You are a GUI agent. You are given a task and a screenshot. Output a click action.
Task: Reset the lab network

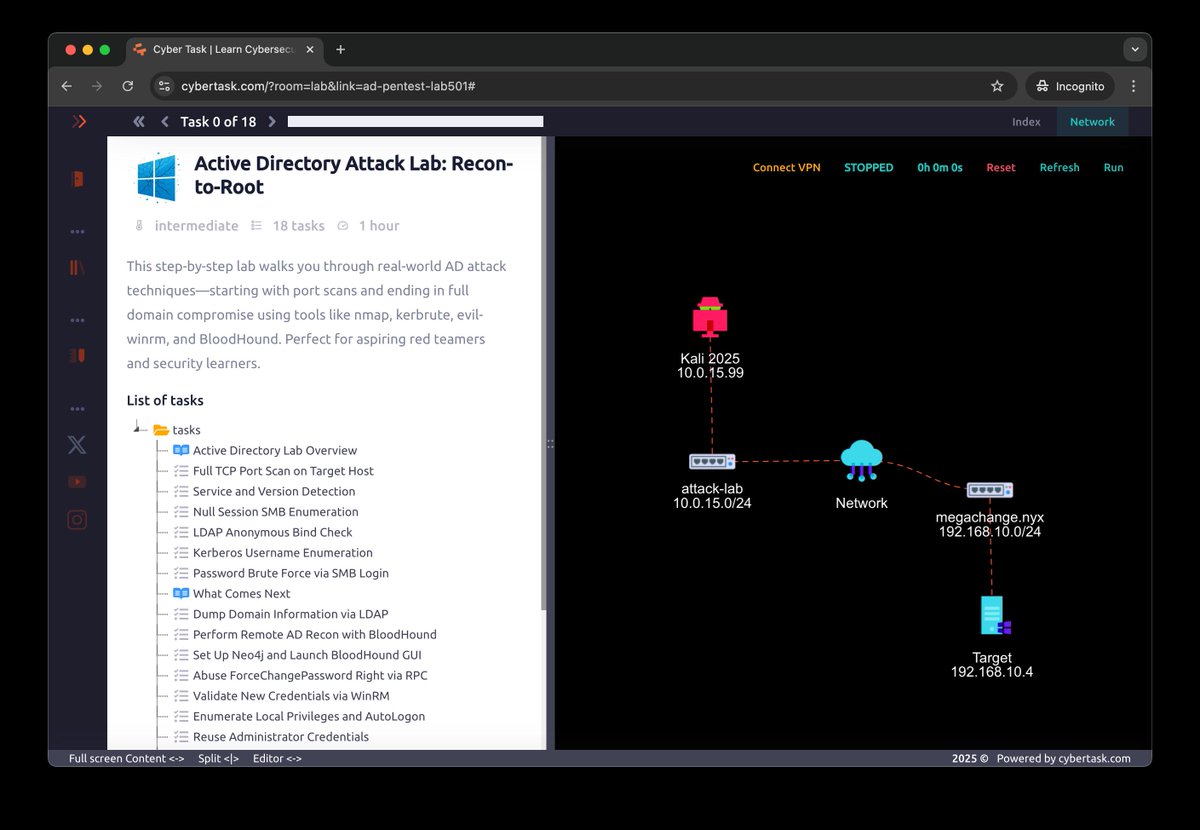pos(1000,168)
